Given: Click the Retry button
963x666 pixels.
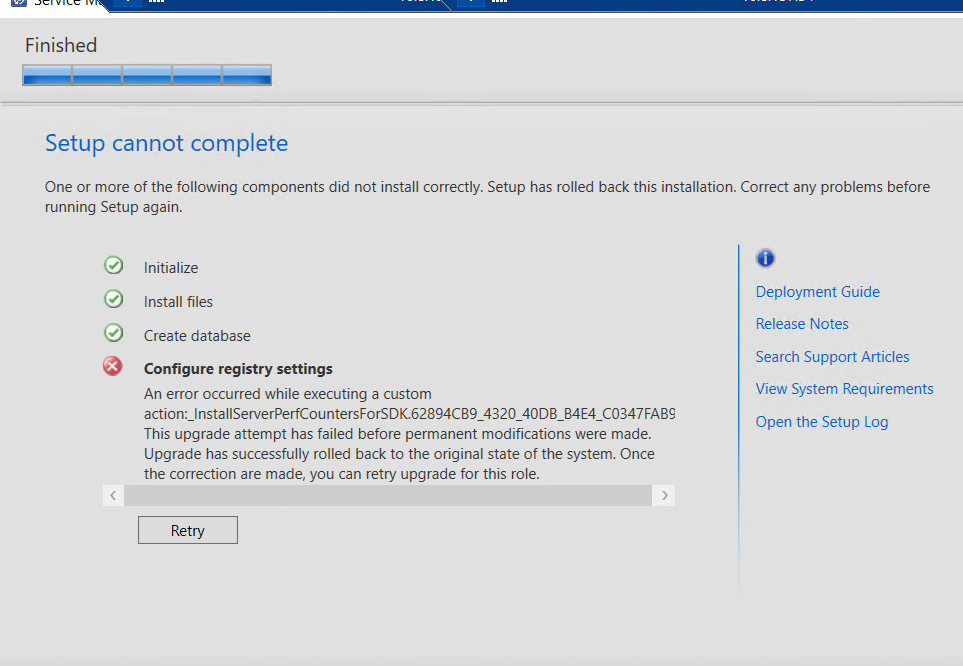Looking at the screenshot, I should pos(187,530).
